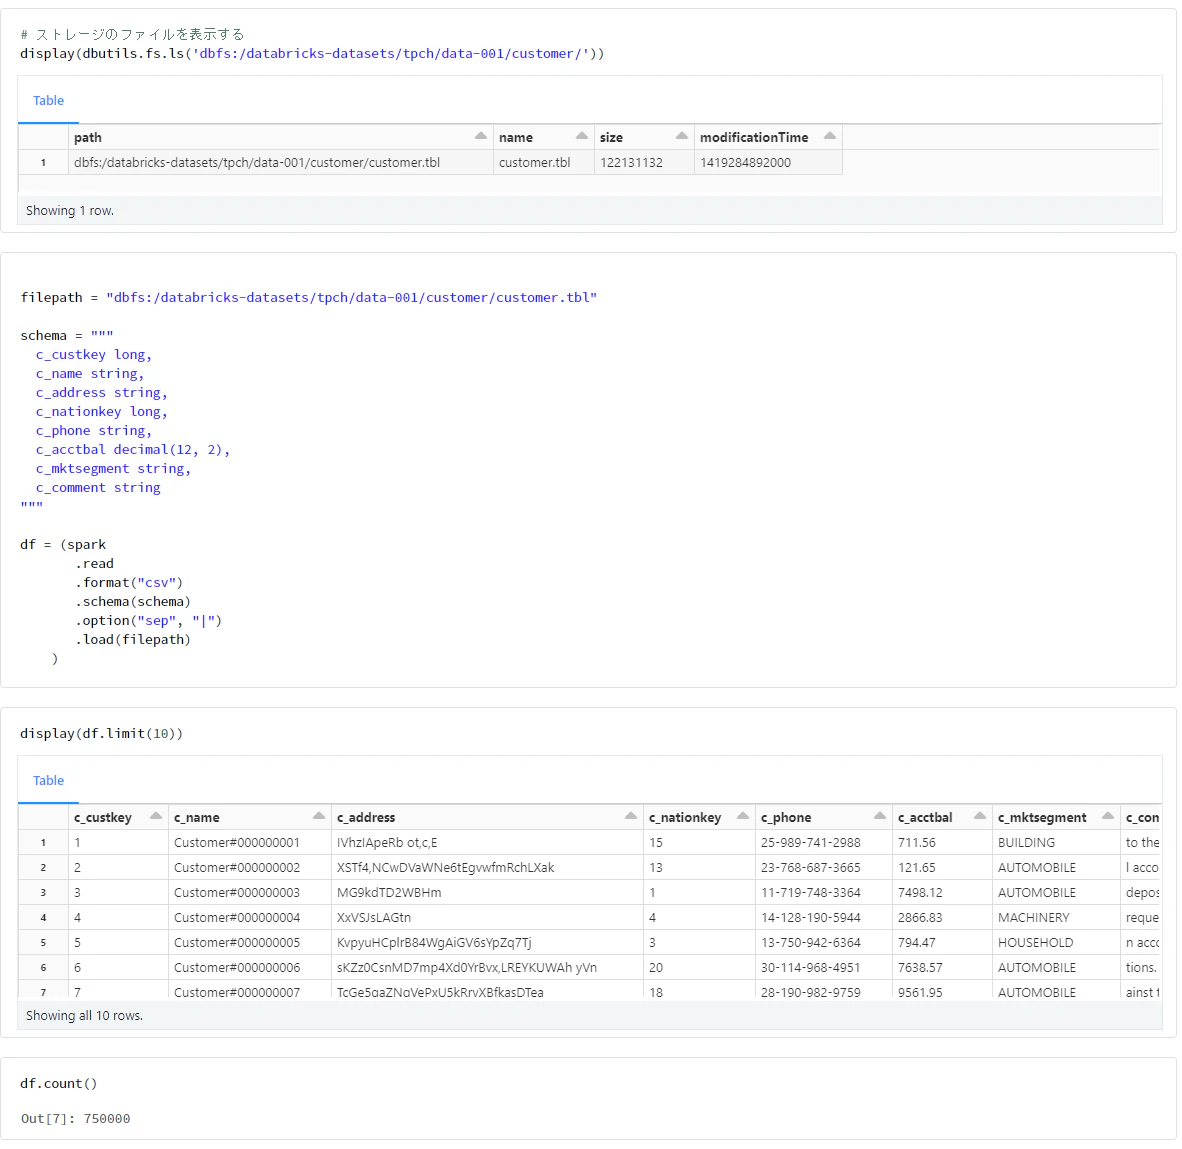Open the Table tab of the file listing output
This screenshot has width=1182, height=1149.
coord(48,100)
